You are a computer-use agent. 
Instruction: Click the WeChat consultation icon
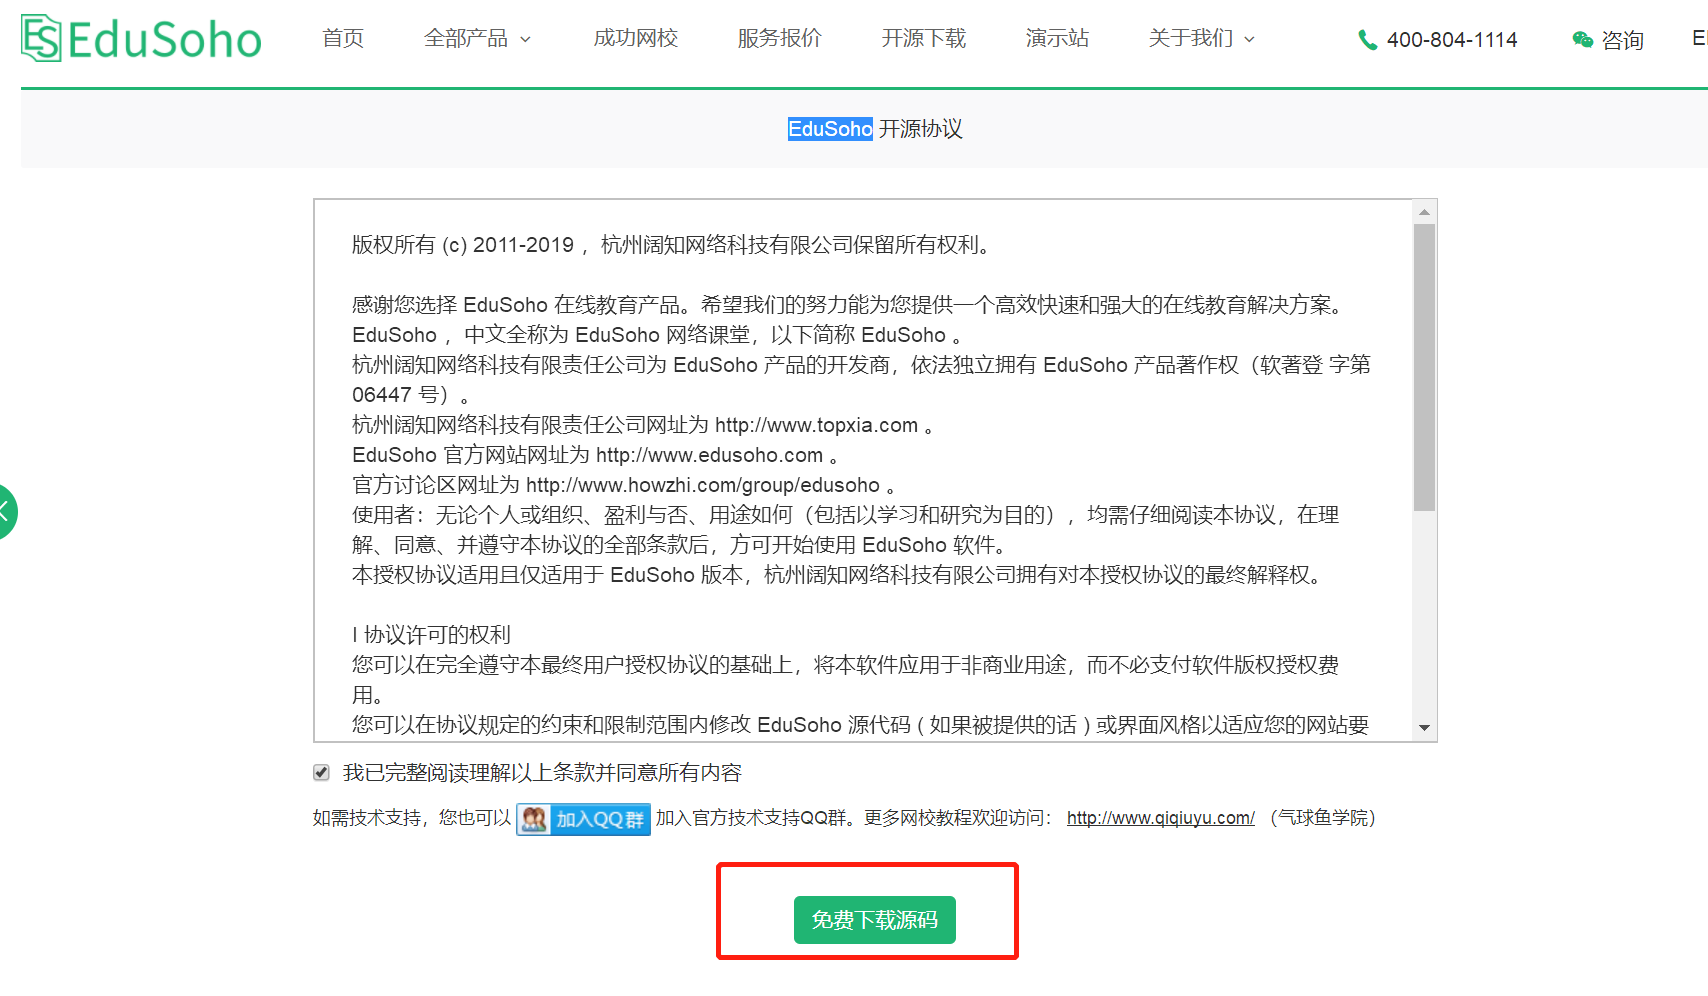pyautogui.click(x=1582, y=40)
